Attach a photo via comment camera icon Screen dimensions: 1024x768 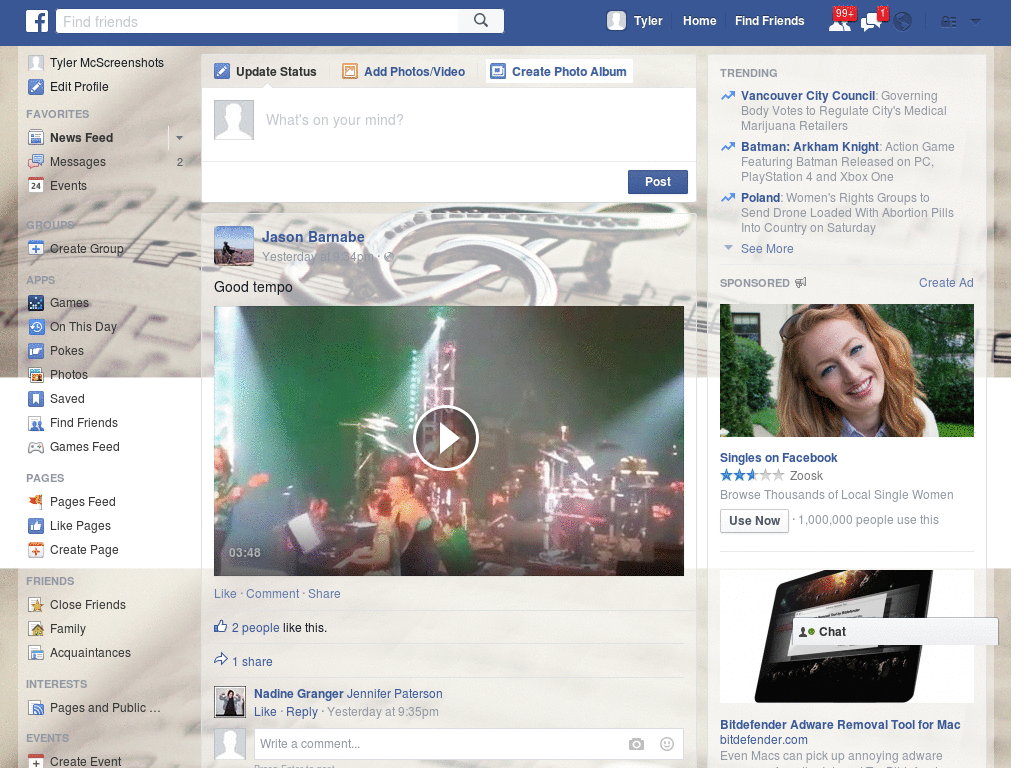click(636, 744)
